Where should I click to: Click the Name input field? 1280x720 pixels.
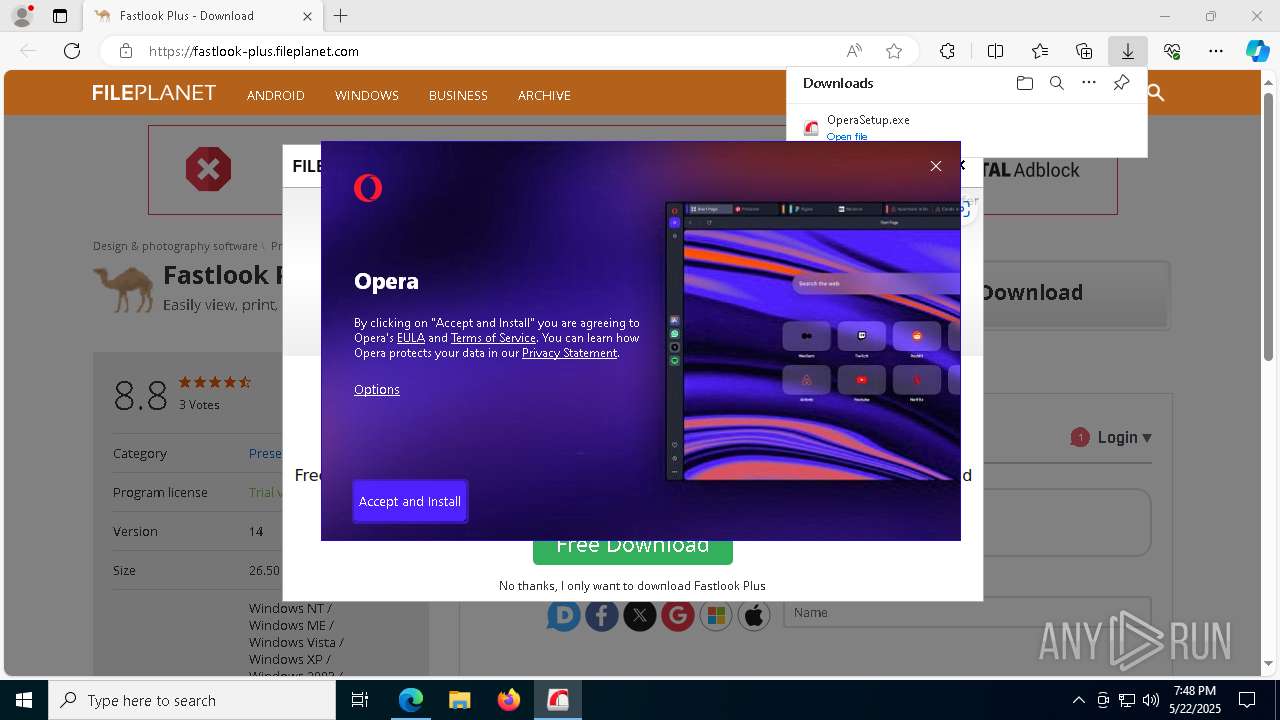[x=966, y=612]
